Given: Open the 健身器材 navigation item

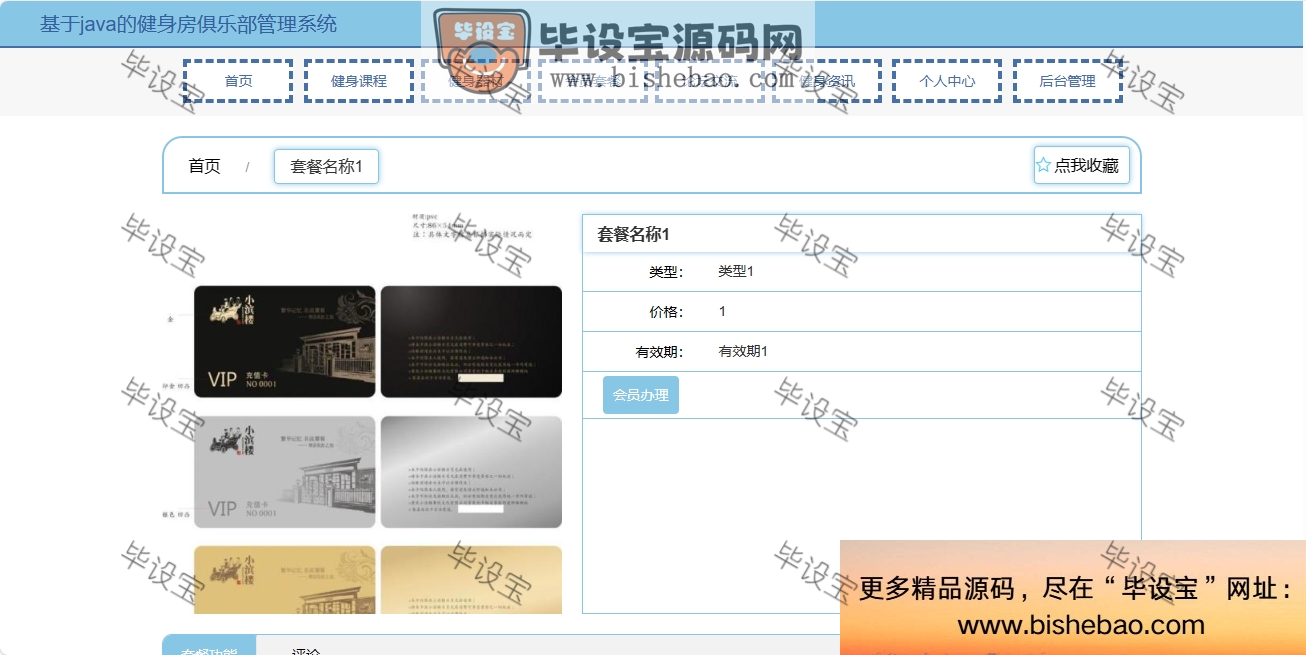Looking at the screenshot, I should tap(476, 81).
